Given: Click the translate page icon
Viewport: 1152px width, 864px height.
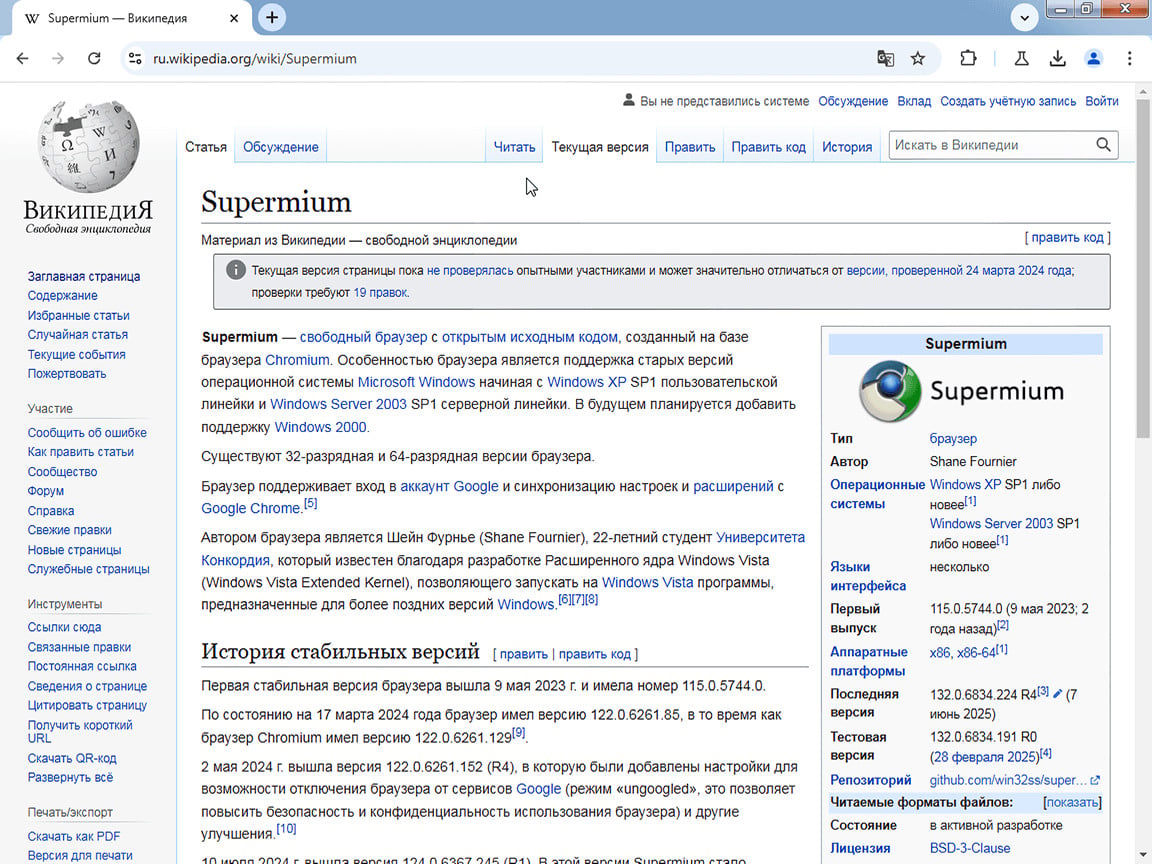Looking at the screenshot, I should (885, 59).
